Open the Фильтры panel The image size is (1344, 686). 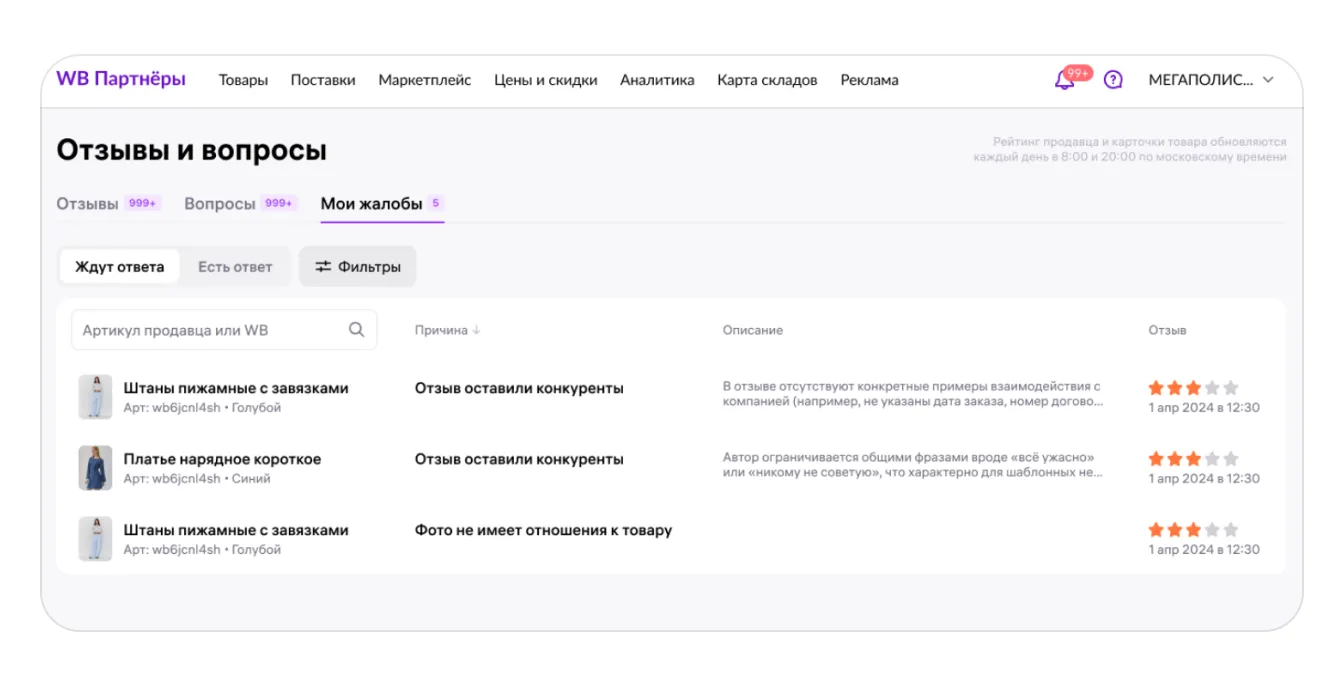click(x=358, y=267)
